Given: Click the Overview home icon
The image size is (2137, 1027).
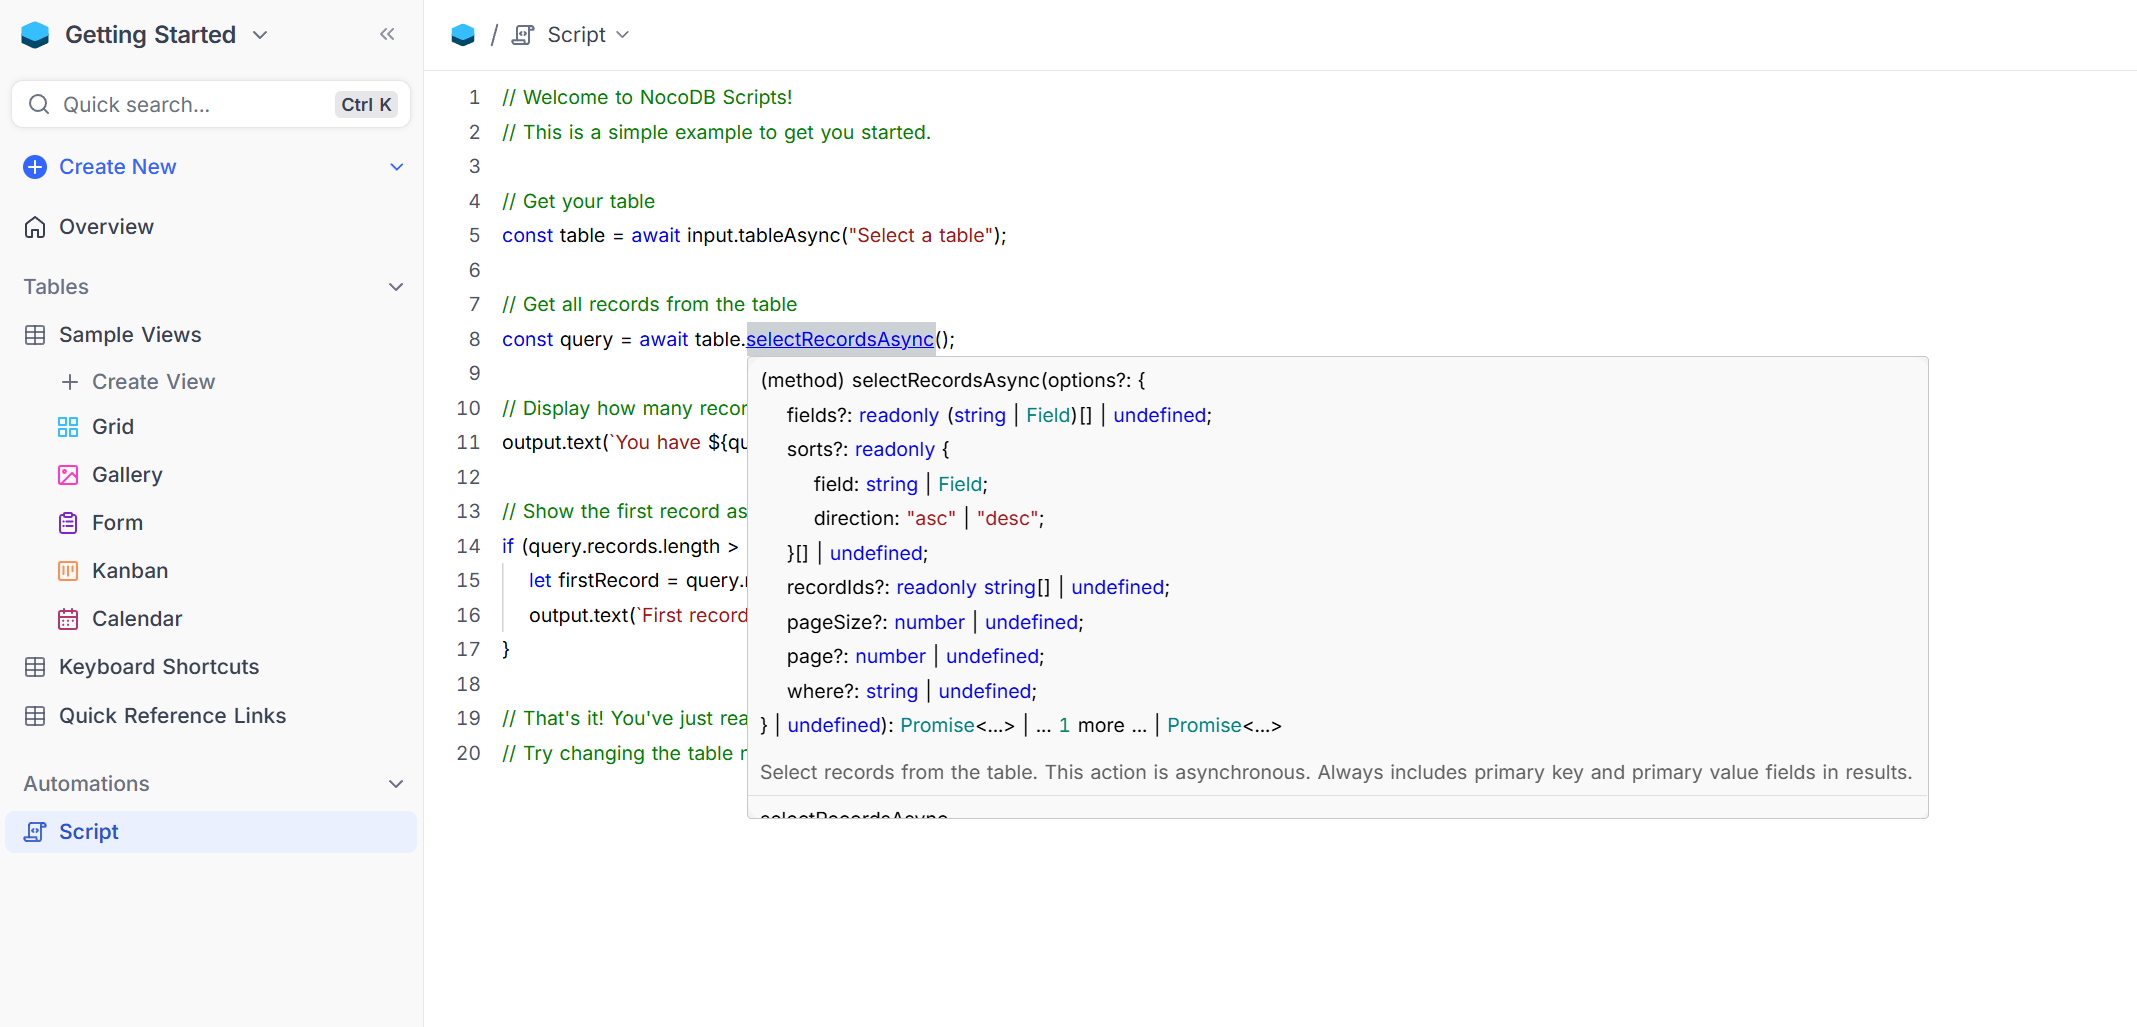Looking at the screenshot, I should [35, 227].
